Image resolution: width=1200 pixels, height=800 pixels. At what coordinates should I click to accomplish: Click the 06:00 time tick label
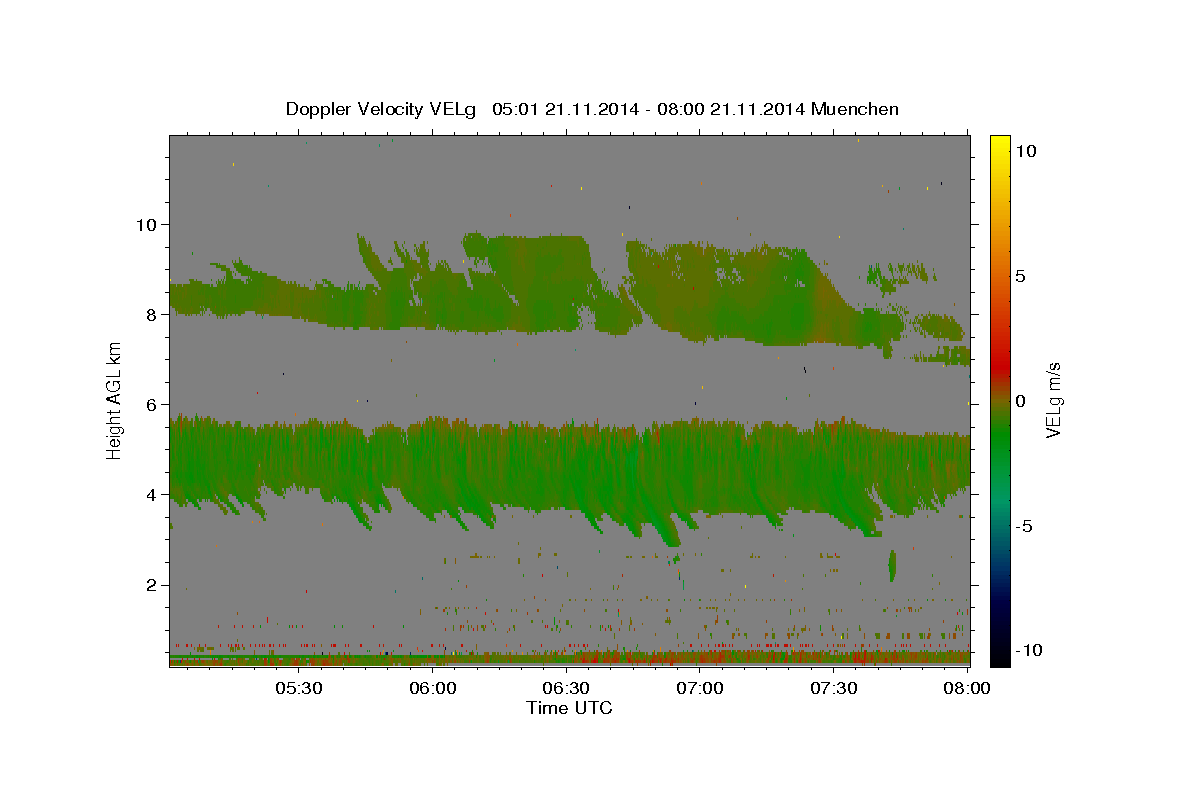tap(433, 688)
